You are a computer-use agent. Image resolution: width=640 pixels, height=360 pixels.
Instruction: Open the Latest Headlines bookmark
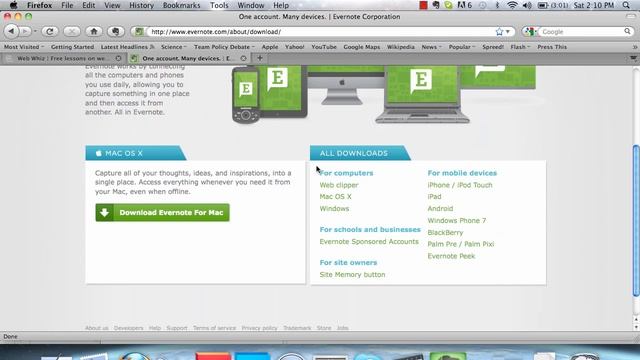pyautogui.click(x=127, y=47)
